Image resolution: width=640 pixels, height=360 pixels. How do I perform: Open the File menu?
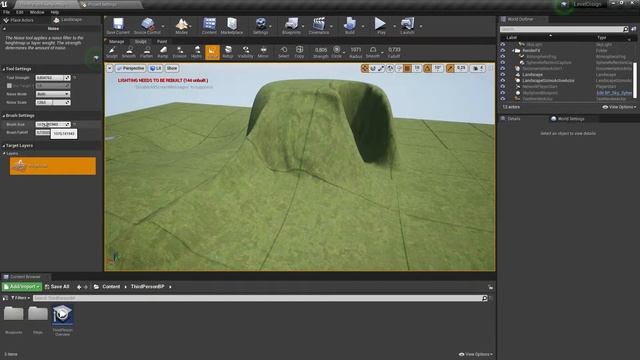coord(7,12)
